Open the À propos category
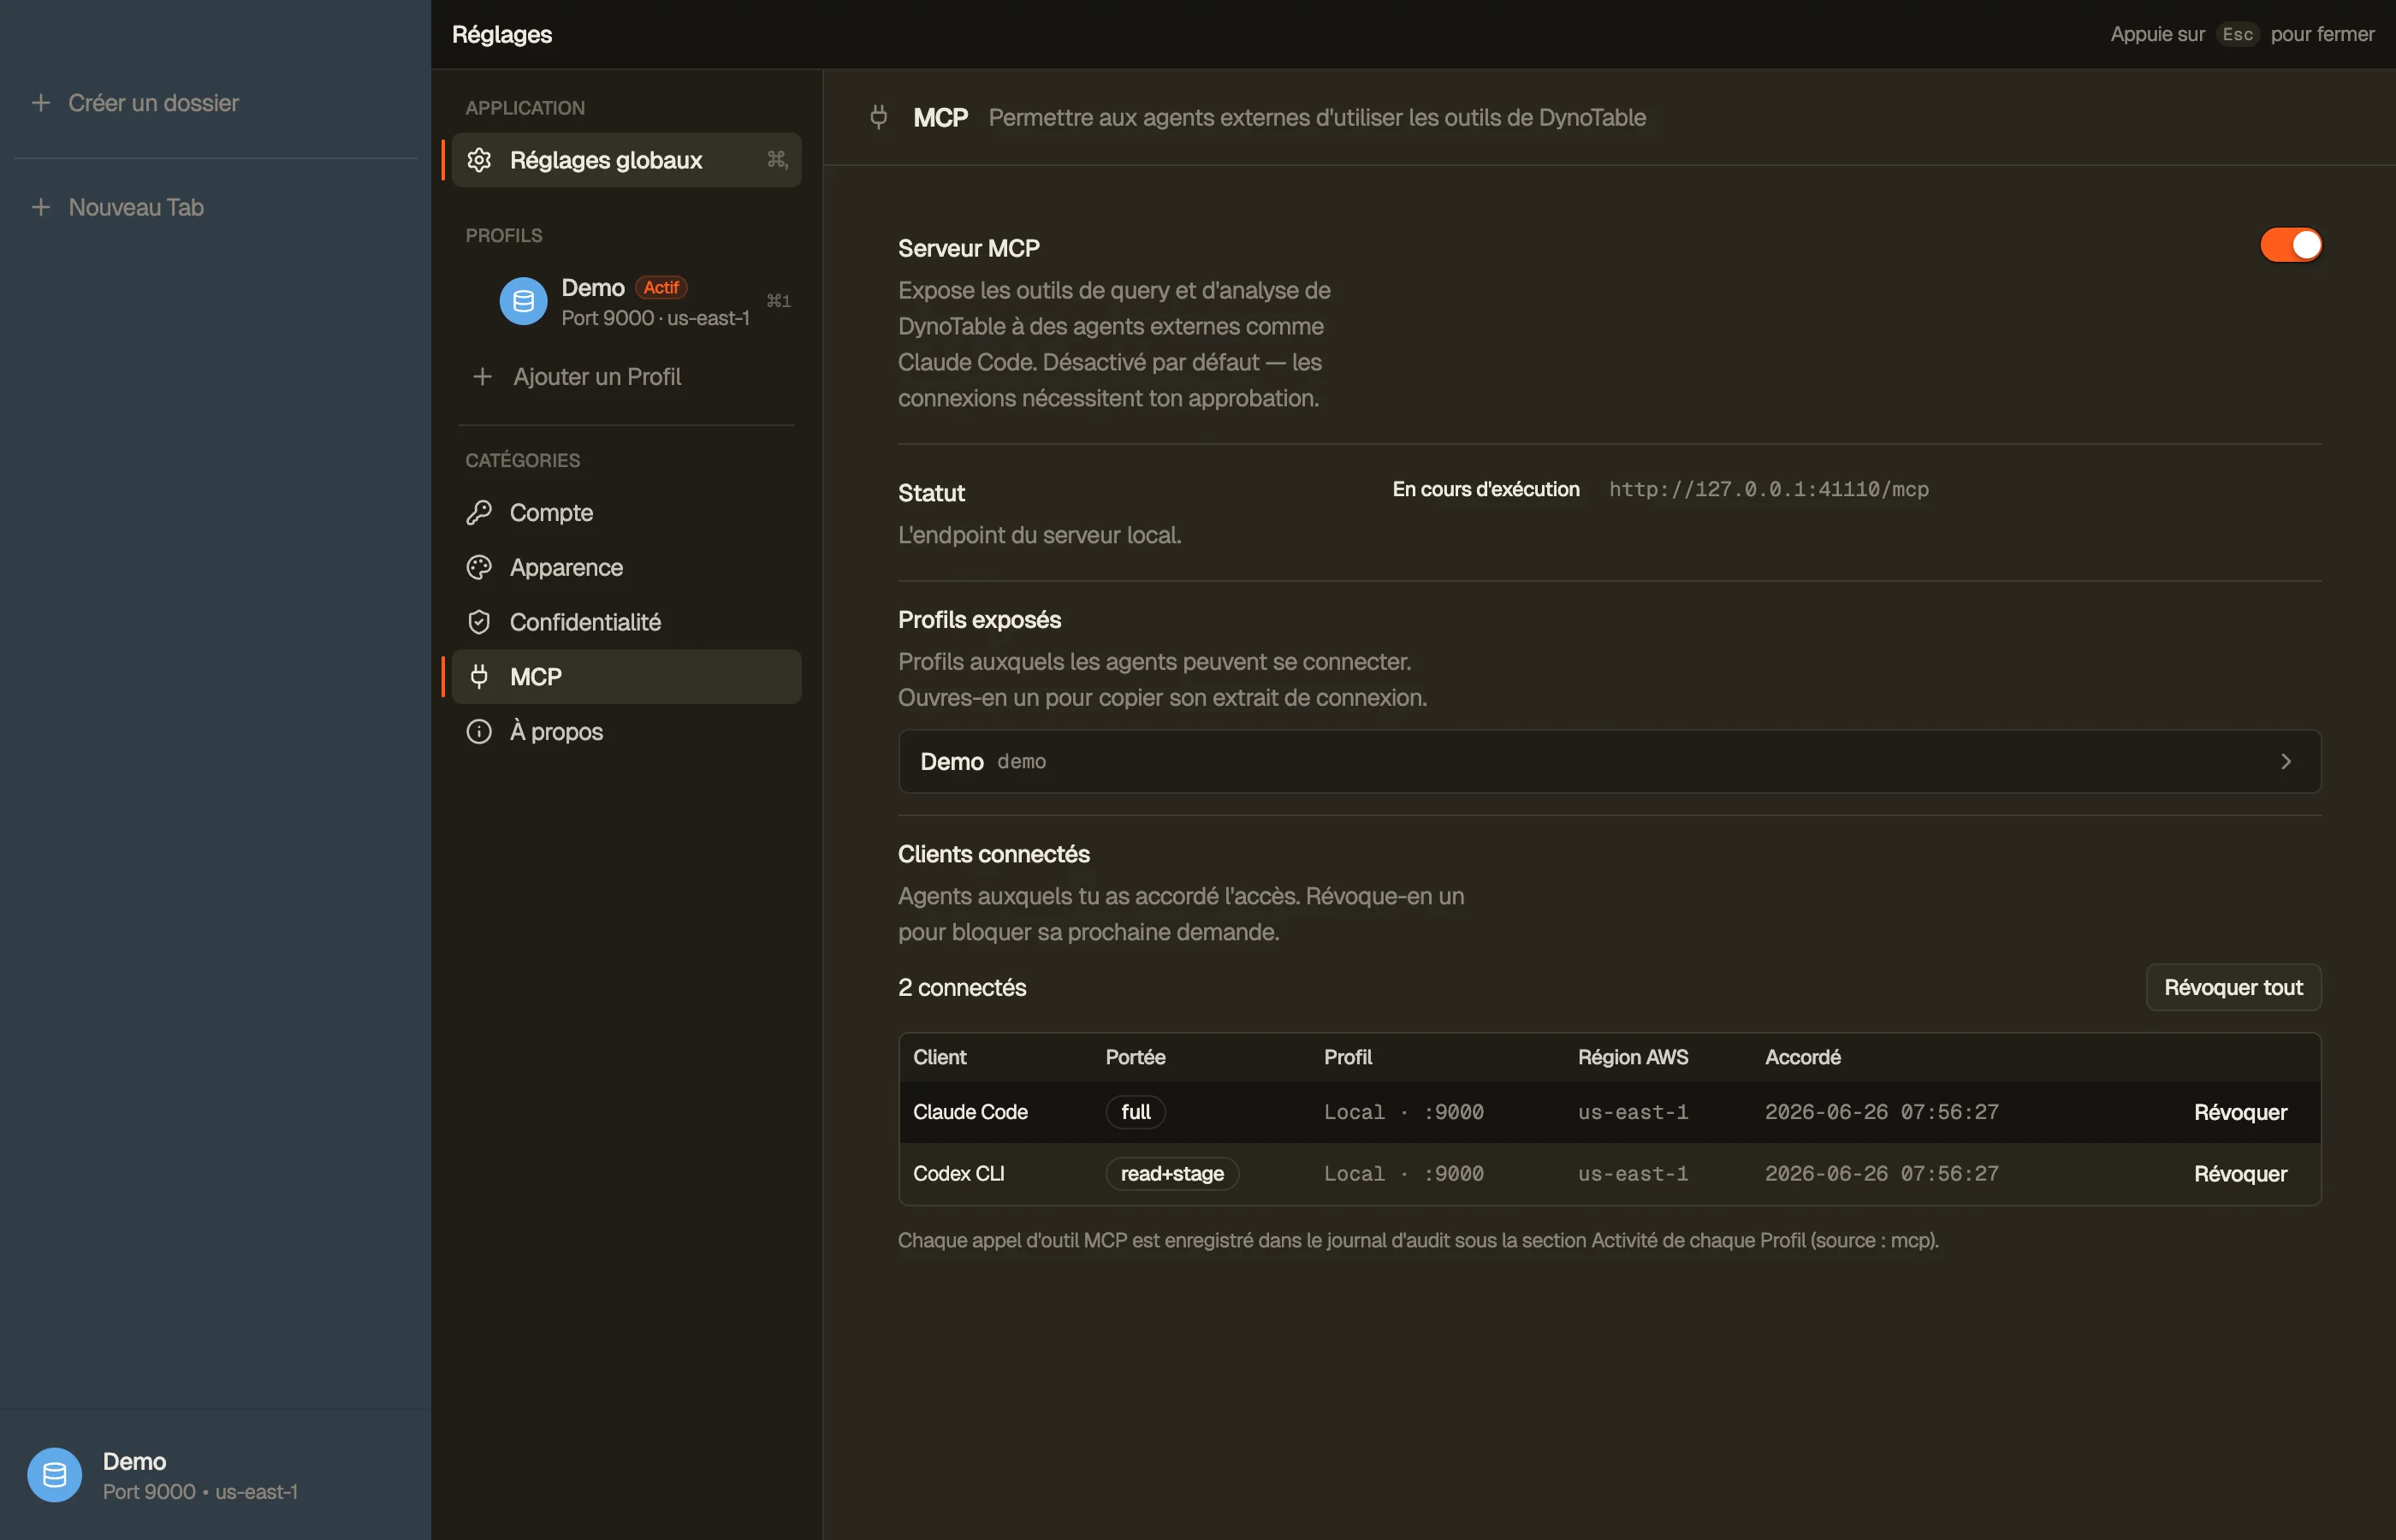The width and height of the screenshot is (2396, 1540). point(626,732)
